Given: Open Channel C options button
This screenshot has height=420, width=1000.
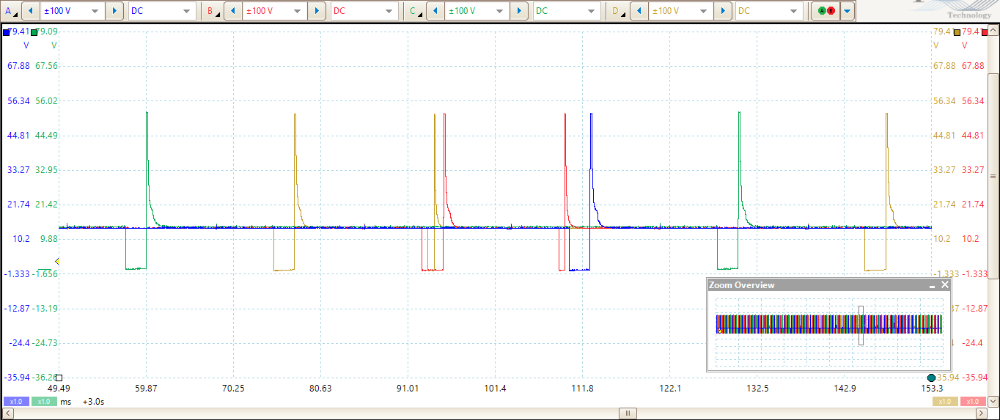Looking at the screenshot, I should (413, 11).
